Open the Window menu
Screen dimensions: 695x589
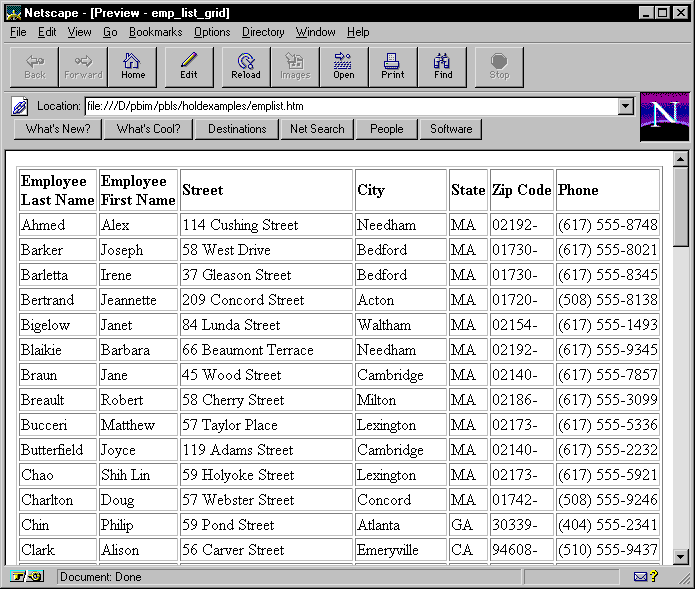315,32
